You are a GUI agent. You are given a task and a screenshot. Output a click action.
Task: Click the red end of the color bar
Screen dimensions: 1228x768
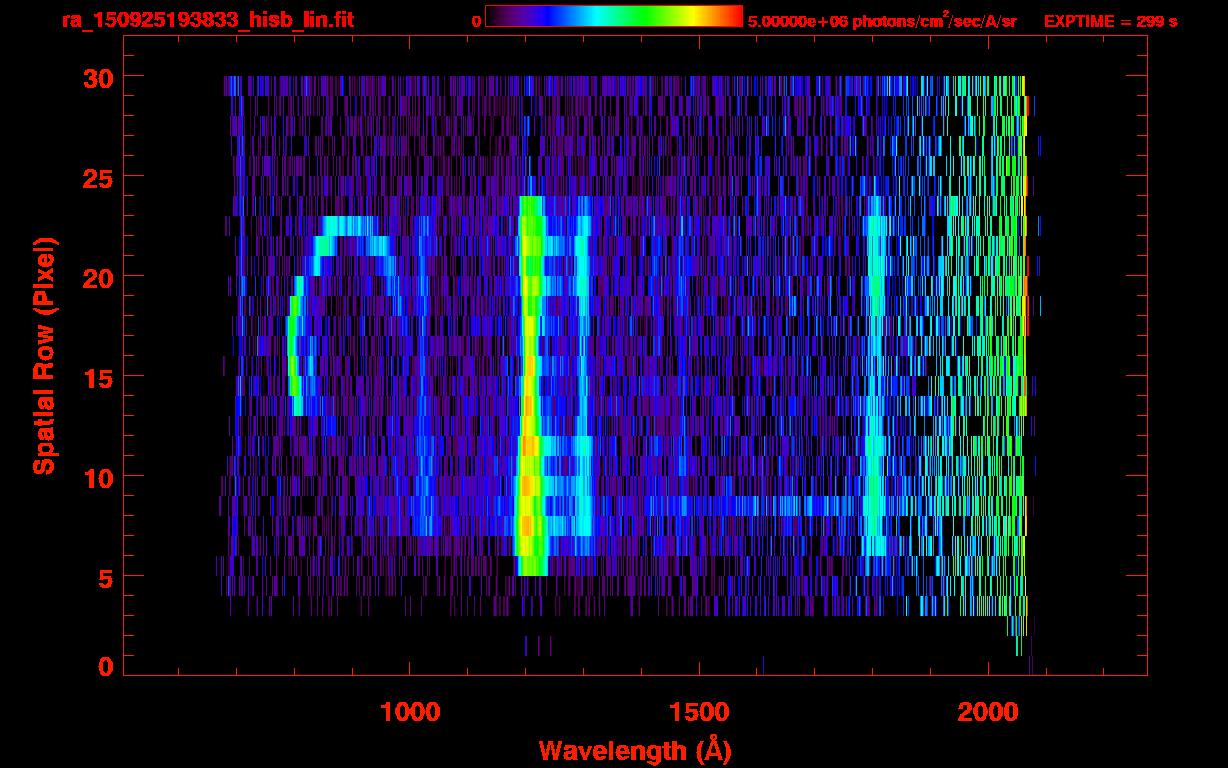[732, 16]
